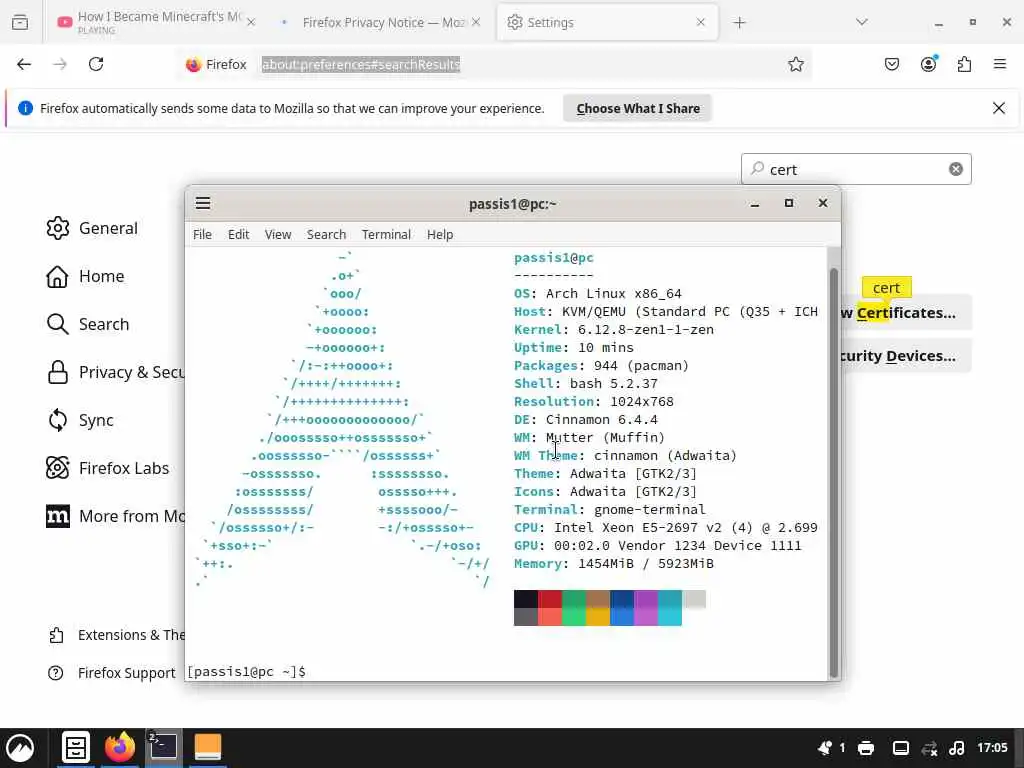Open the notifications tray icon
1024x768 pixels.
(825, 748)
